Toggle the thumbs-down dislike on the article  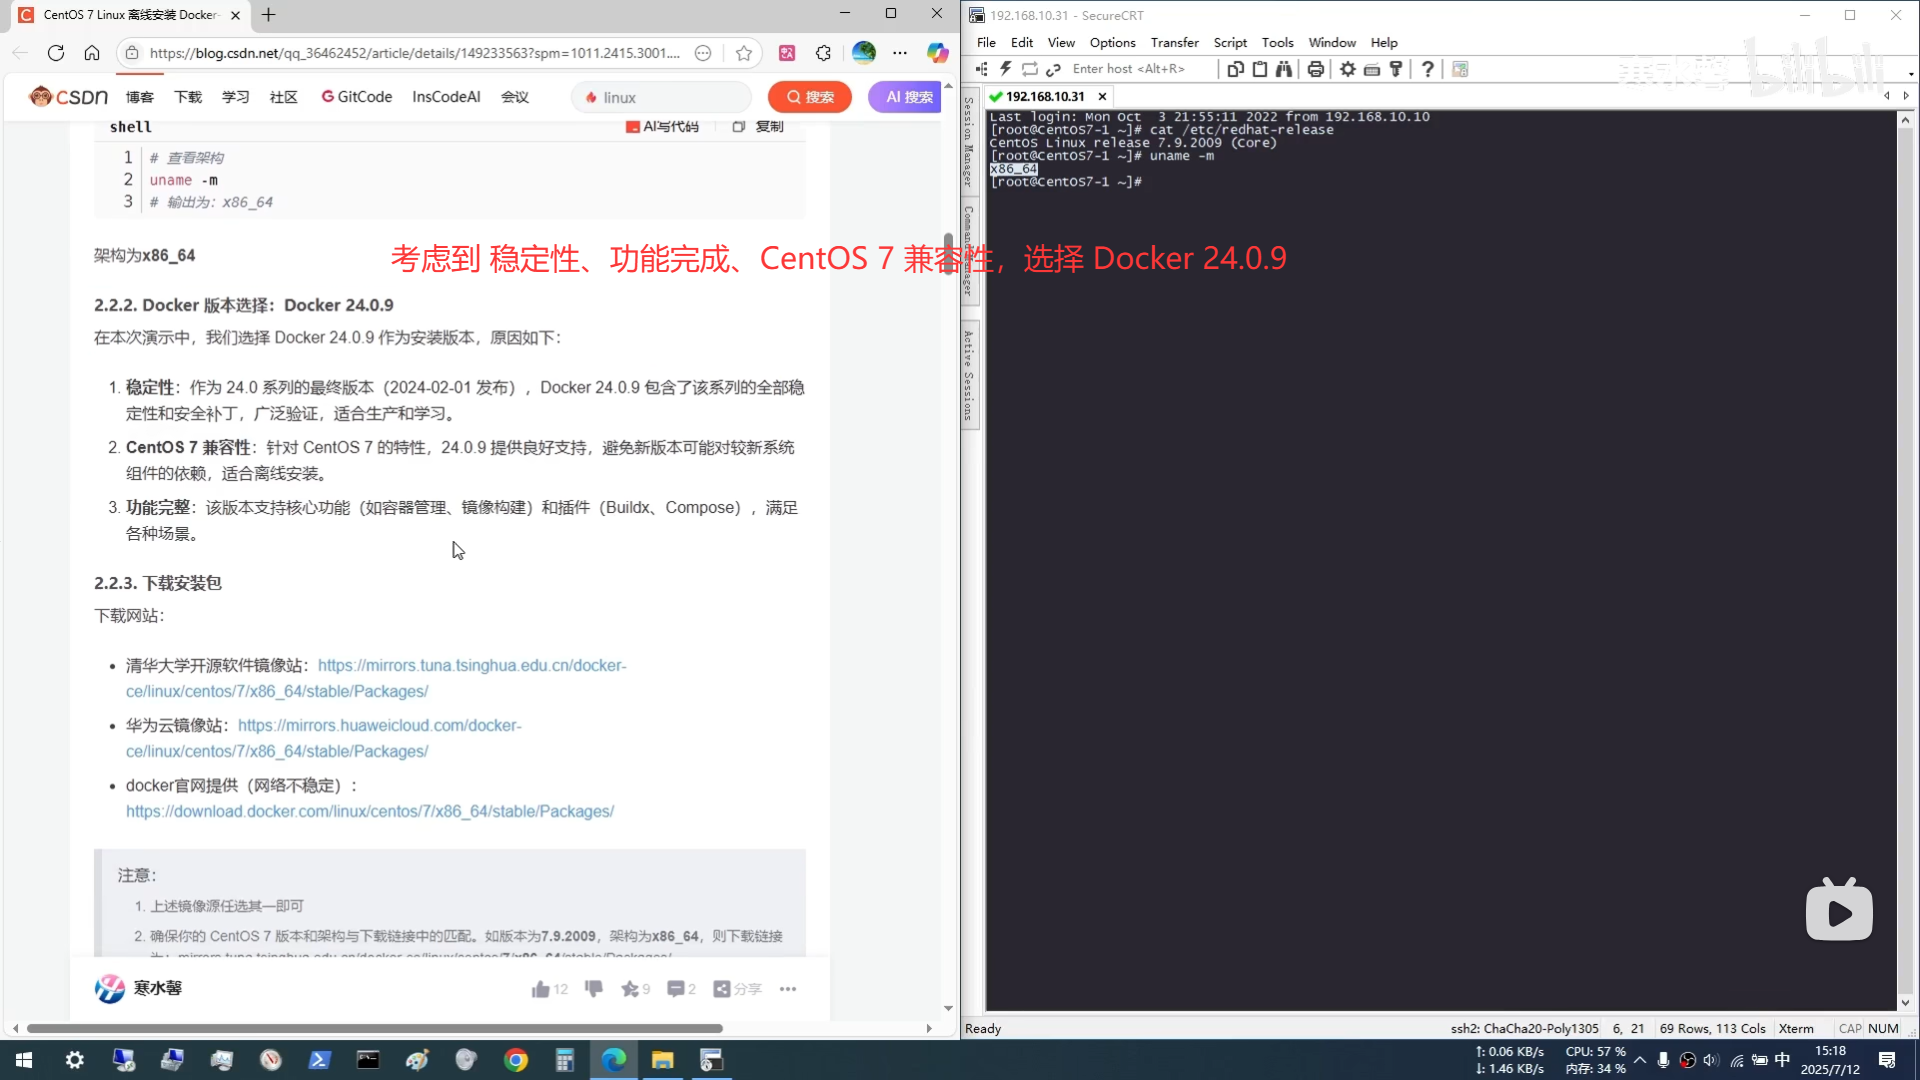coord(594,989)
